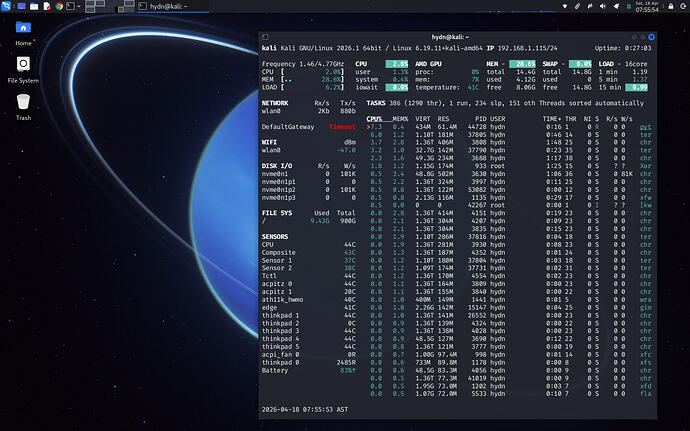Click the FILE SYS section heading
The image size is (690, 431).
pos(277,213)
